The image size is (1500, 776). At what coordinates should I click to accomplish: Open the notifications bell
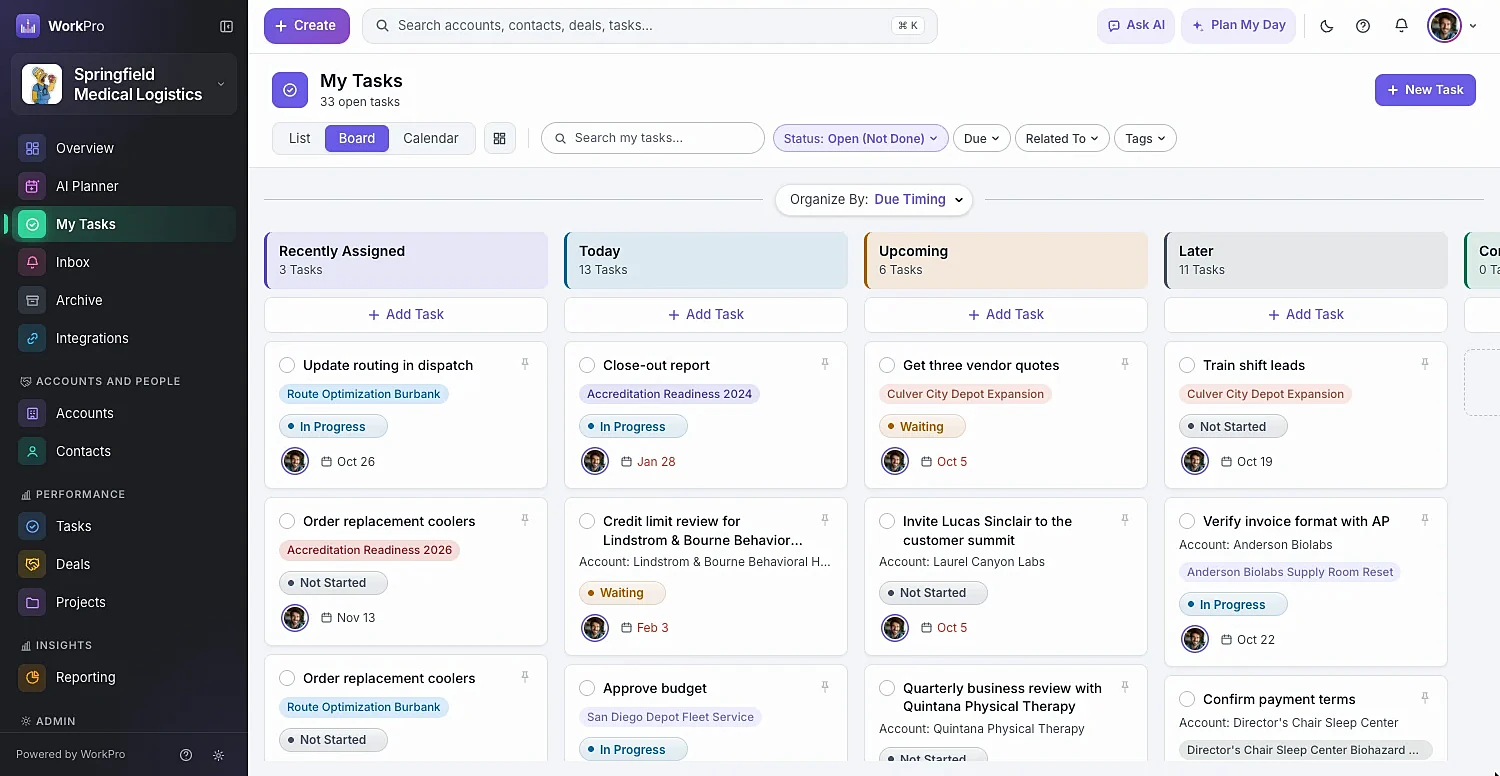1401,26
